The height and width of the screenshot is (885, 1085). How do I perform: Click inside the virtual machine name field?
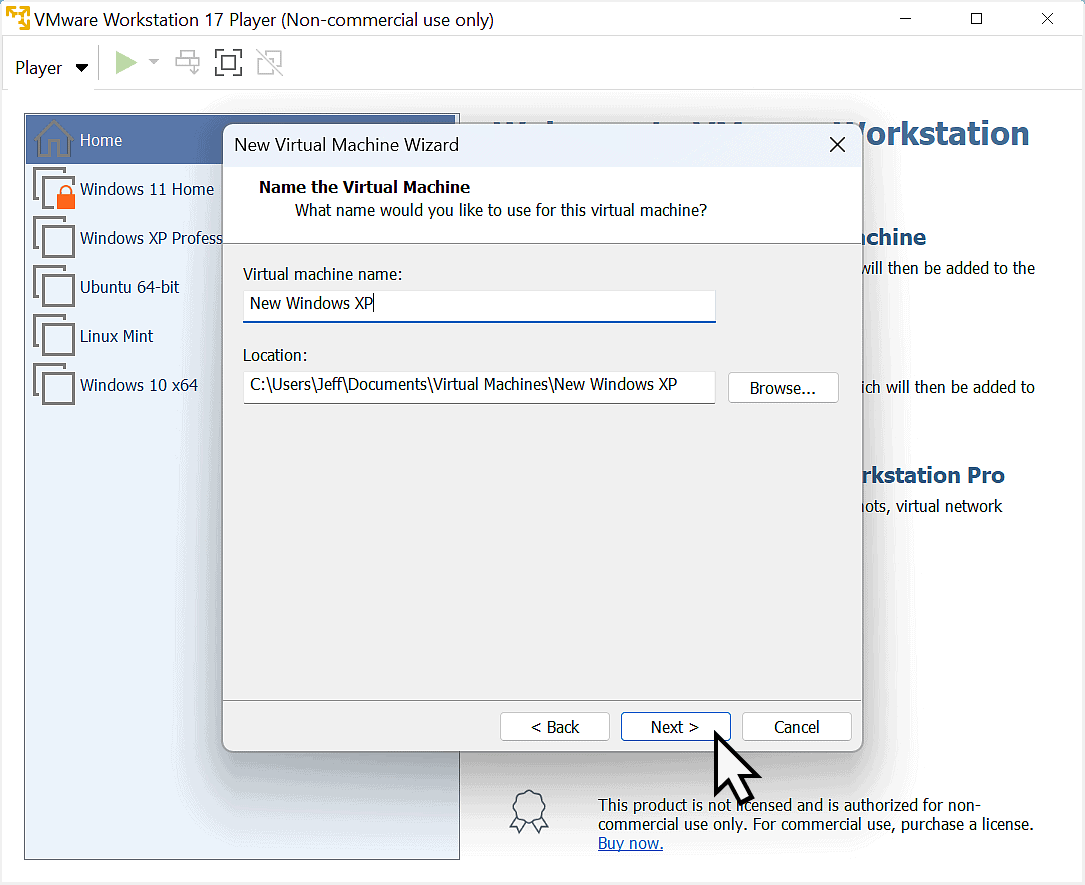[x=478, y=305]
